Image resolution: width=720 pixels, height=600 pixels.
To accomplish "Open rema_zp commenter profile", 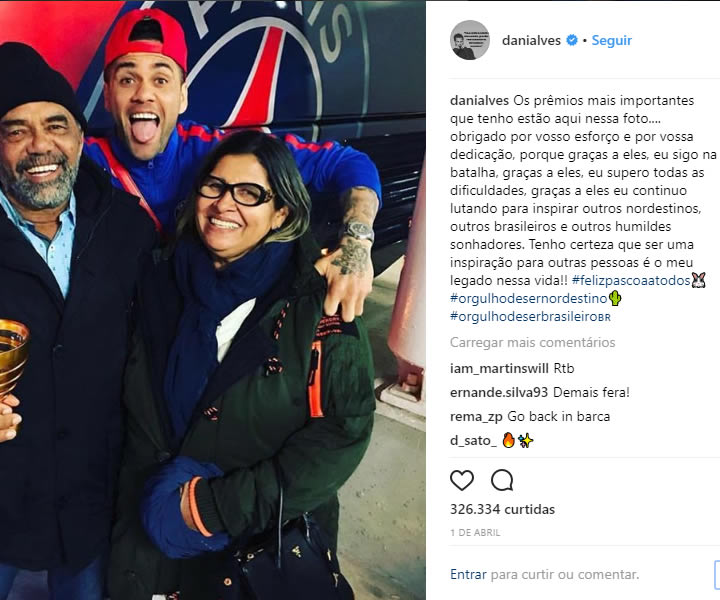I will 476,417.
